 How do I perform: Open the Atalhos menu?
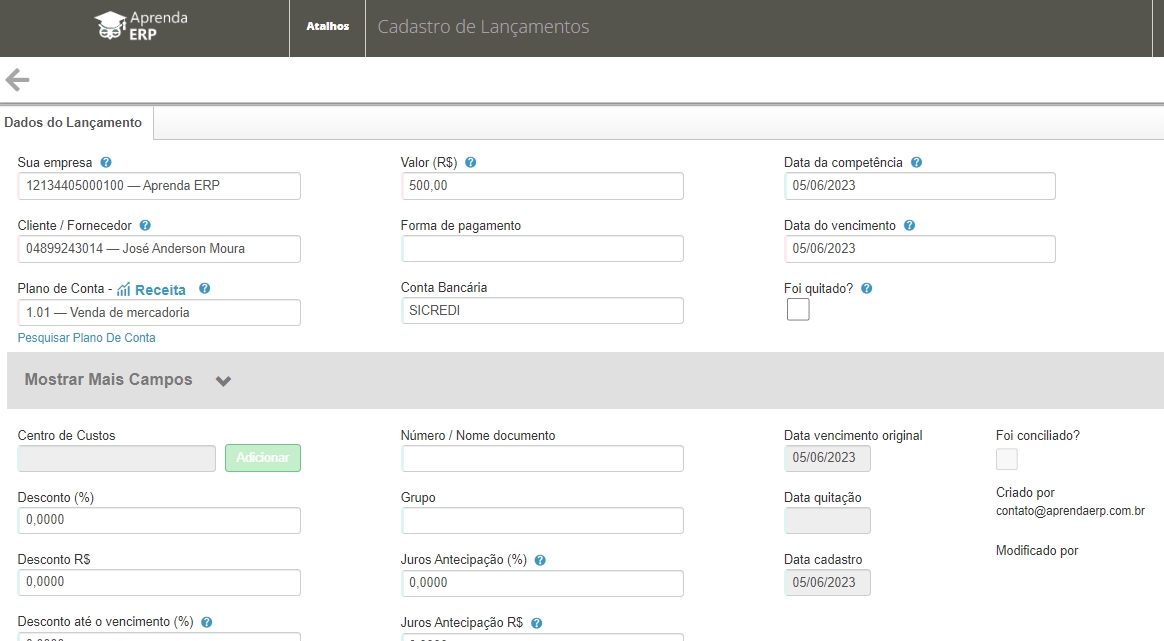[x=327, y=27]
